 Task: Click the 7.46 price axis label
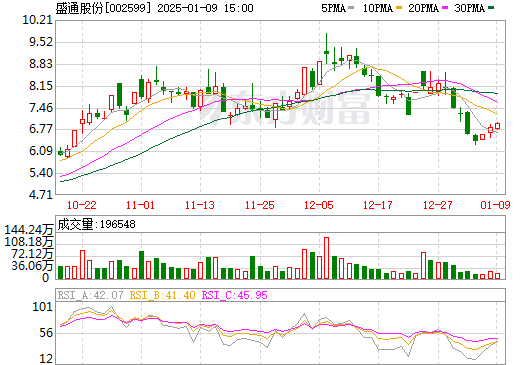point(41,108)
